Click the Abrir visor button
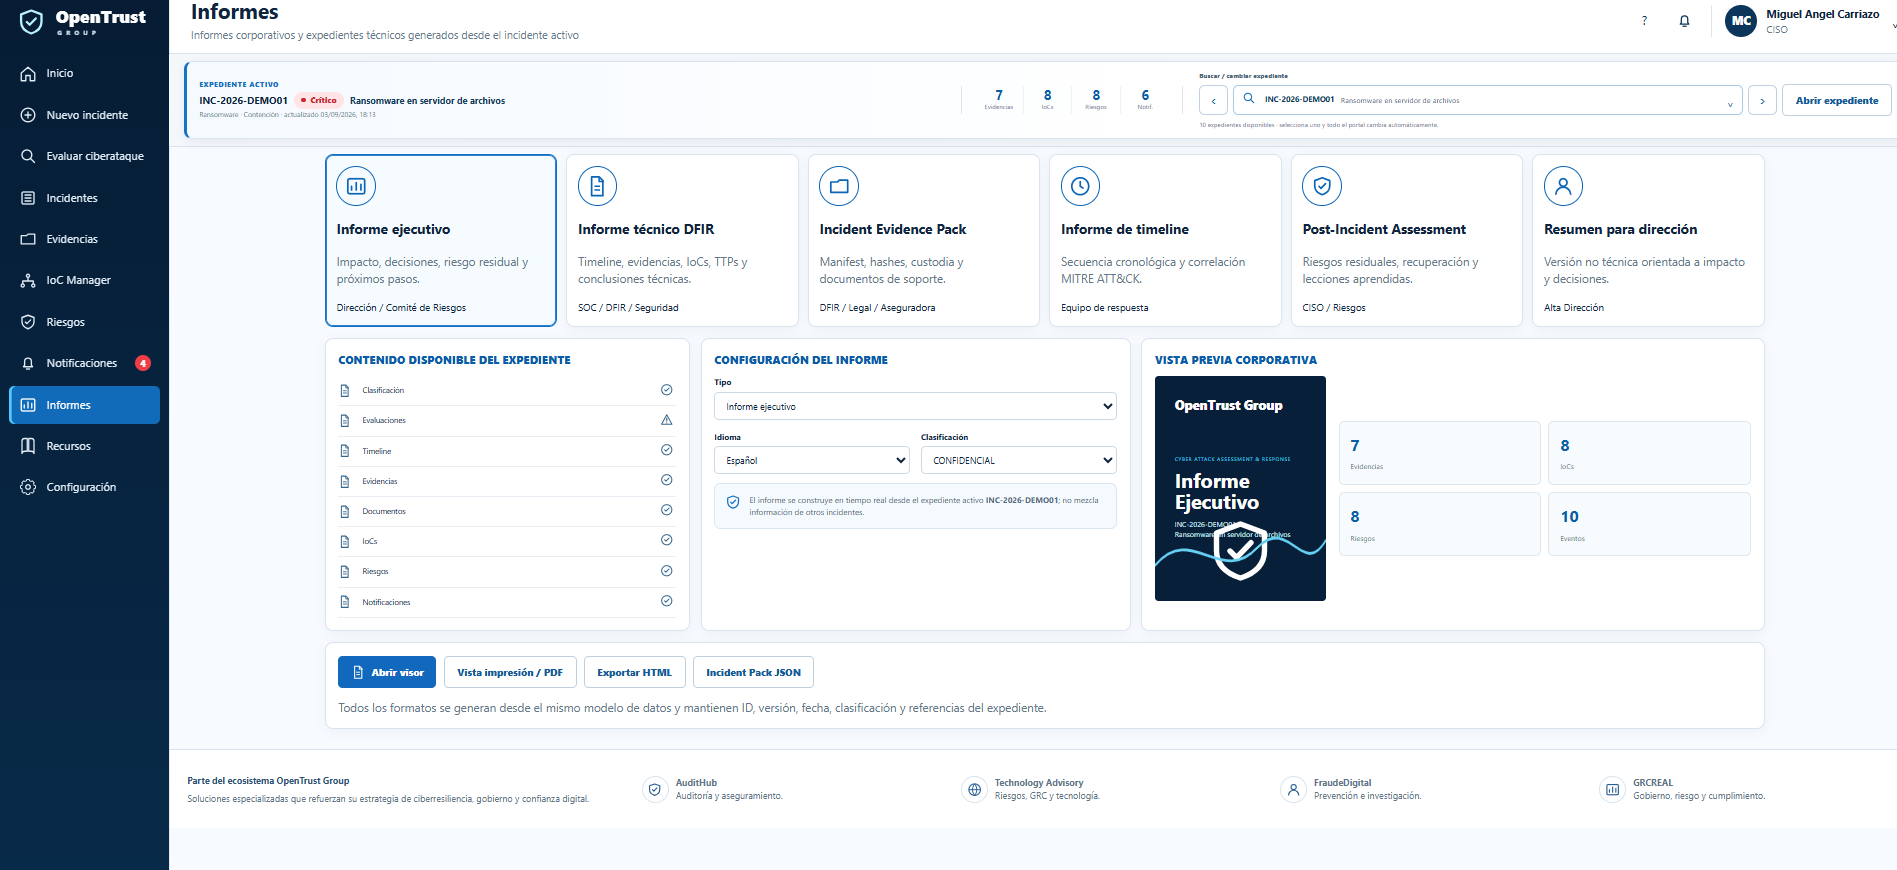This screenshot has height=870, width=1897. pyautogui.click(x=387, y=672)
